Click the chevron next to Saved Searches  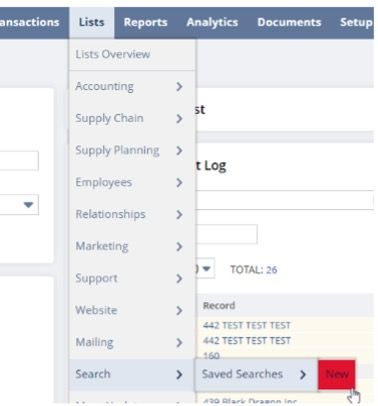(x=303, y=375)
